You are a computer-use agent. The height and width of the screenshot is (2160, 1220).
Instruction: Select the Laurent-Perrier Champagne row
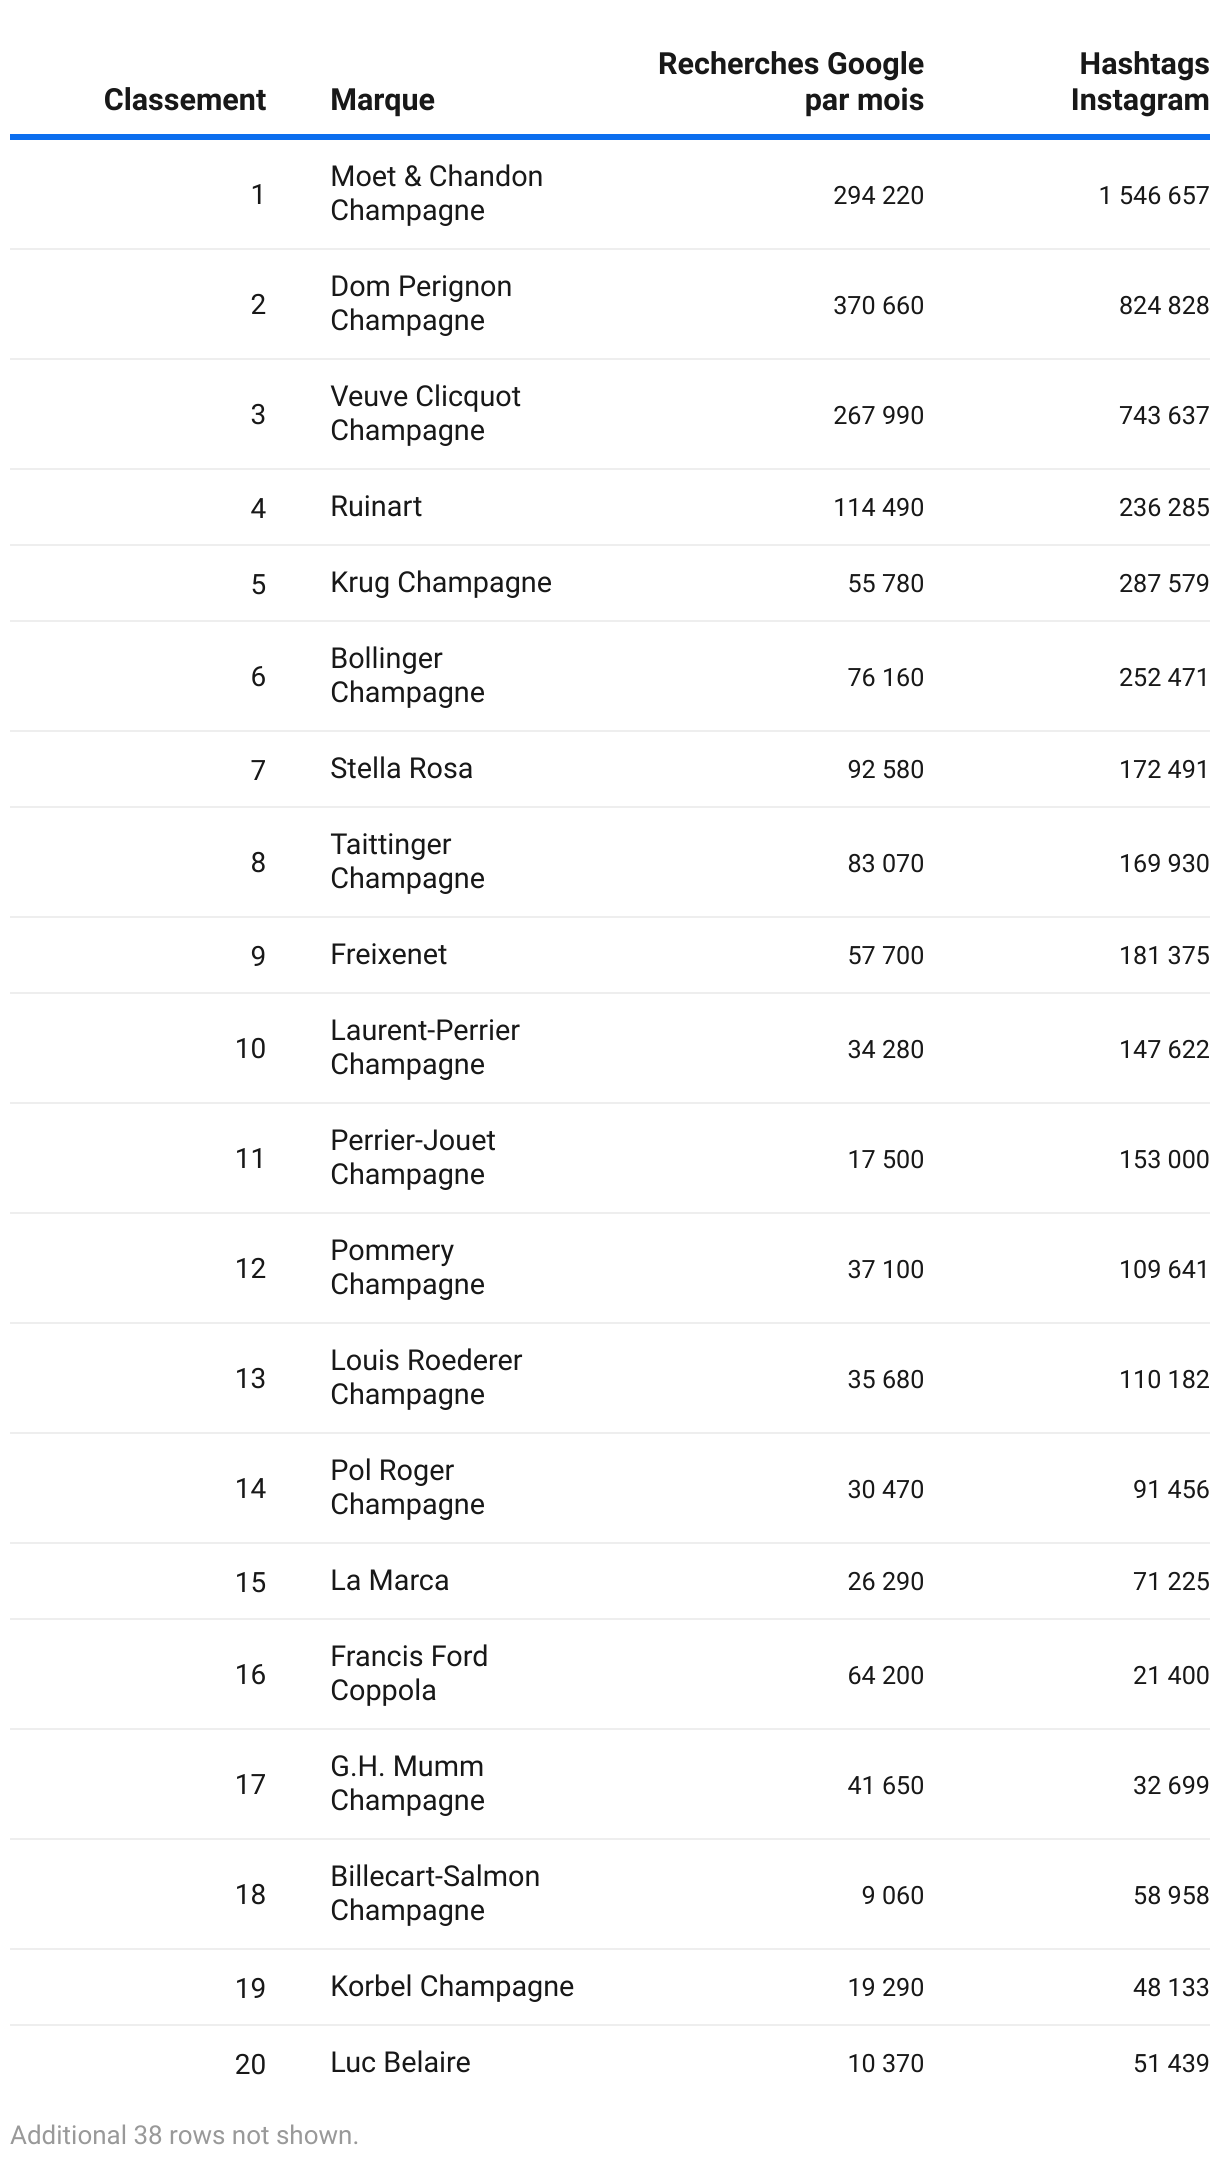tap(610, 1048)
